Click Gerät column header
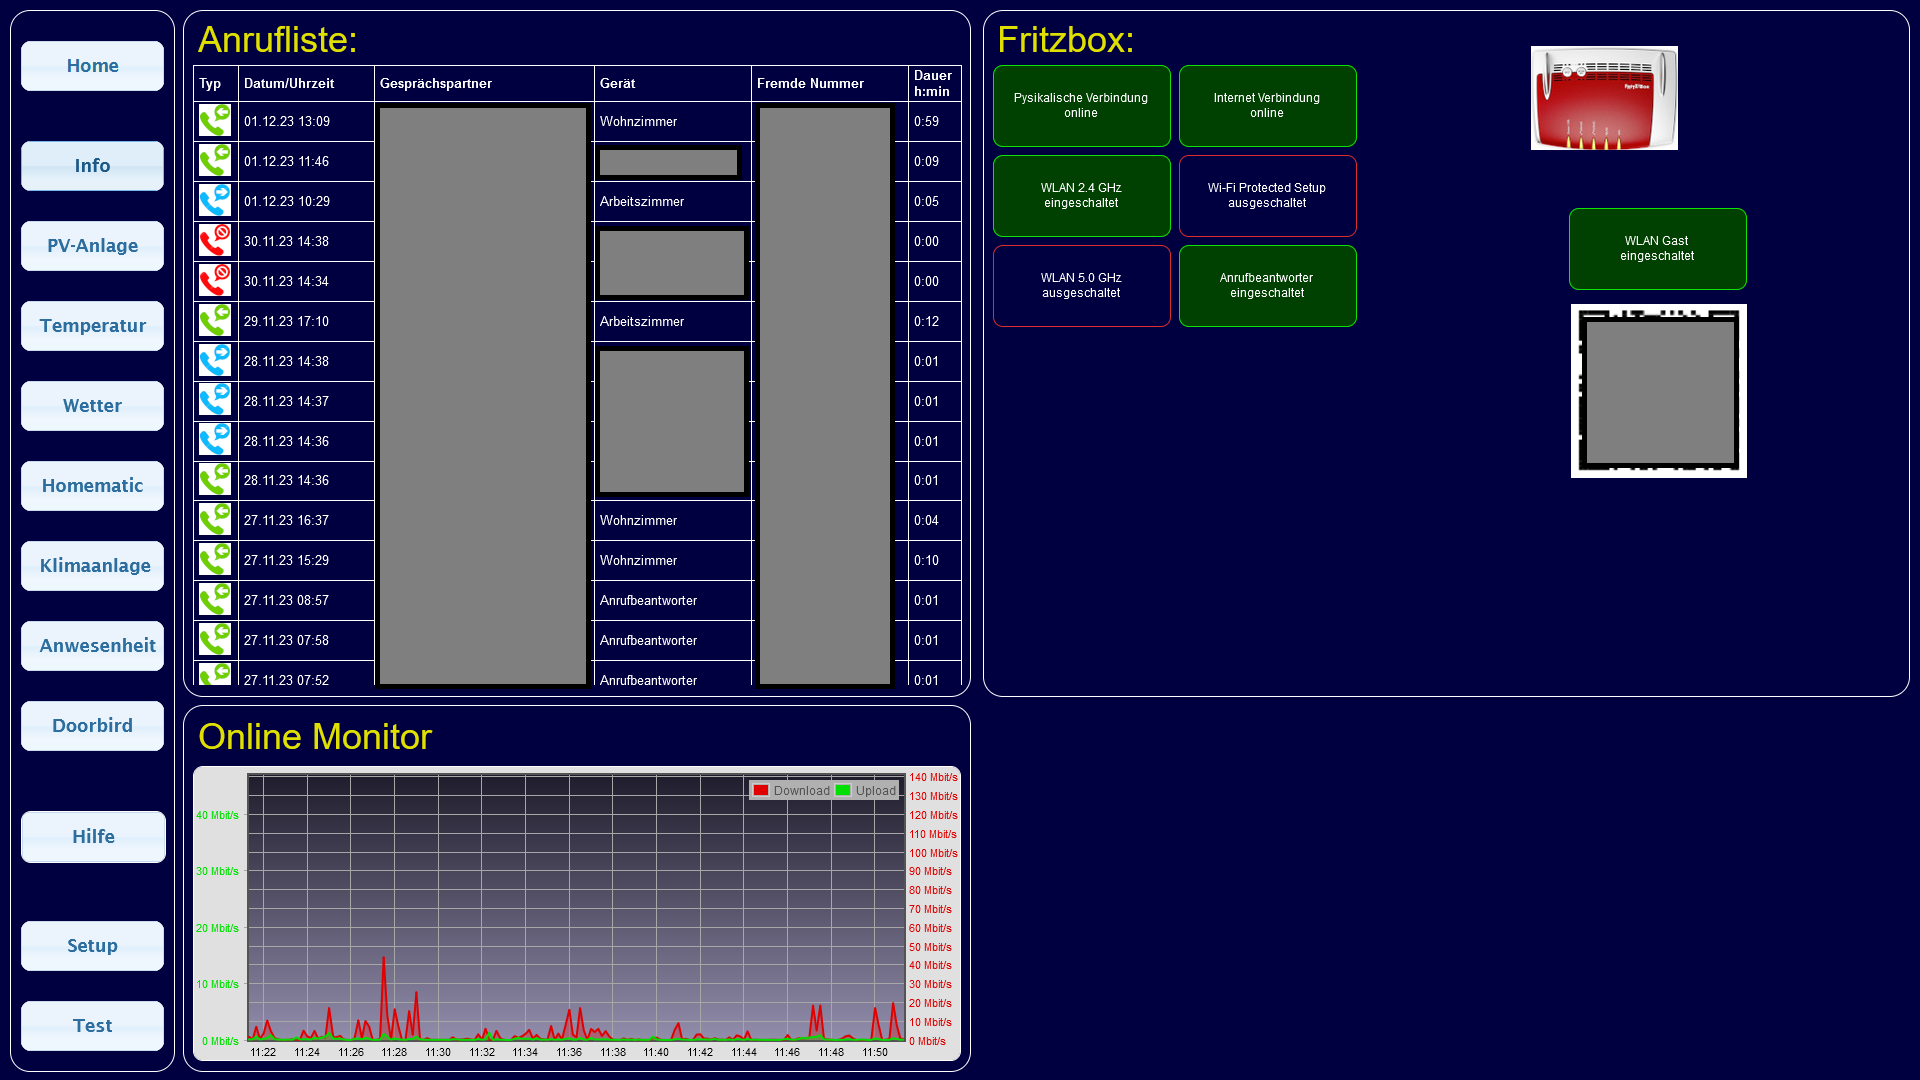1920x1080 pixels. pyautogui.click(x=672, y=84)
